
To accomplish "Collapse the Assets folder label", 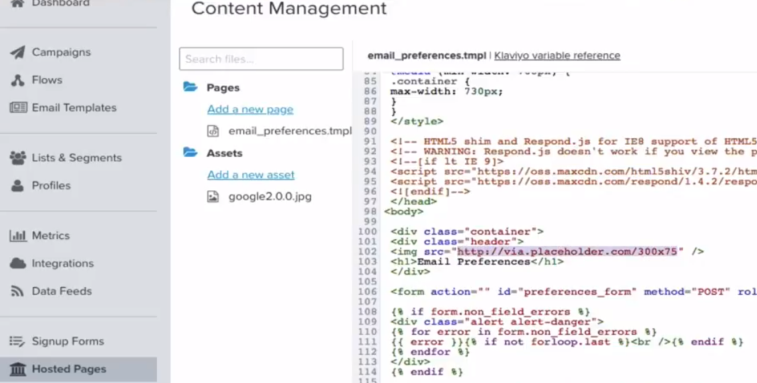I will 224,153.
